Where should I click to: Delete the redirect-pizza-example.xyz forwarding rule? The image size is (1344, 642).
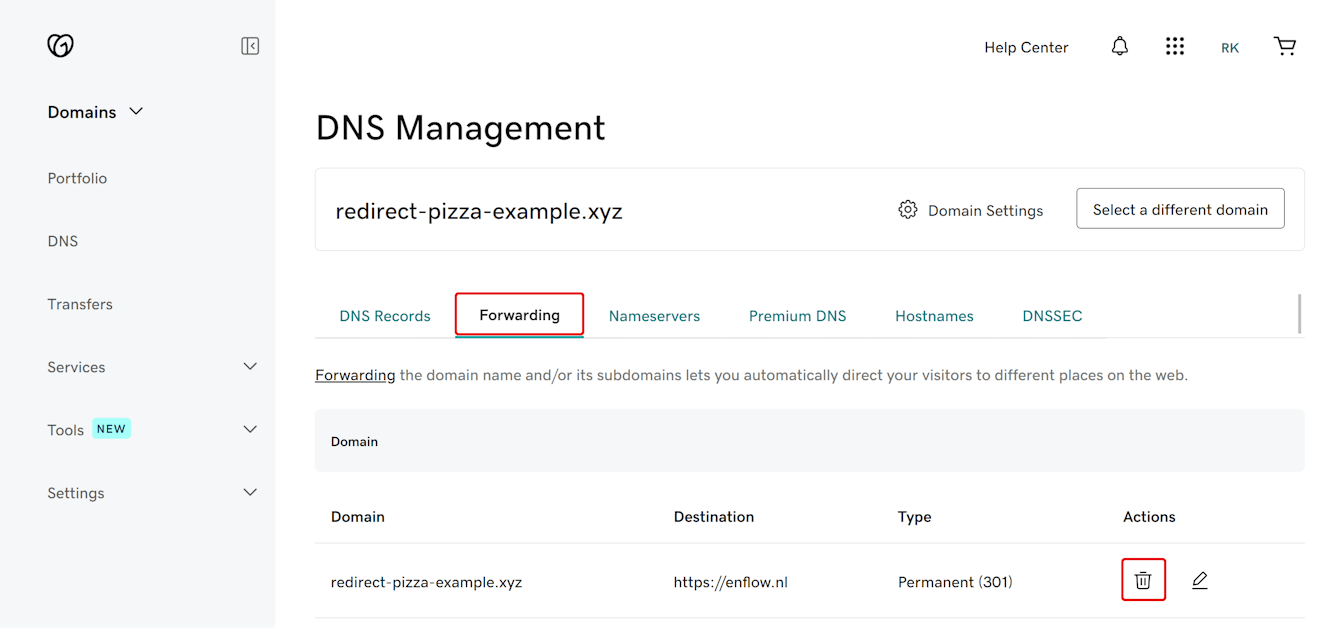point(1143,580)
